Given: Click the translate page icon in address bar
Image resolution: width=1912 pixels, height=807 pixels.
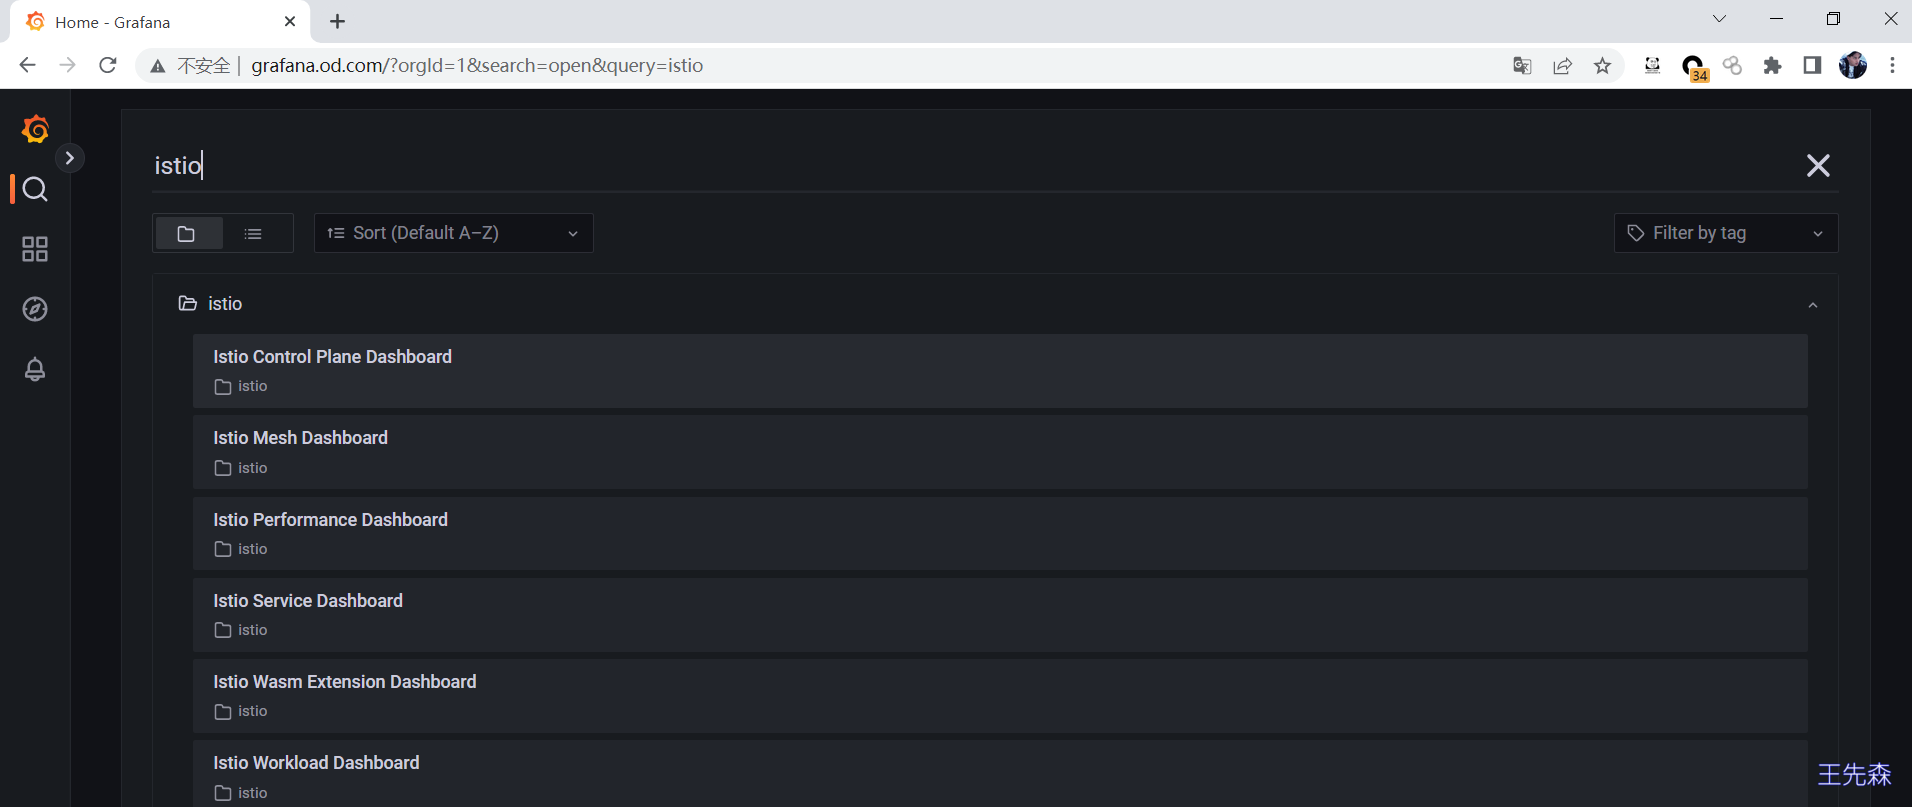Looking at the screenshot, I should [x=1522, y=65].
